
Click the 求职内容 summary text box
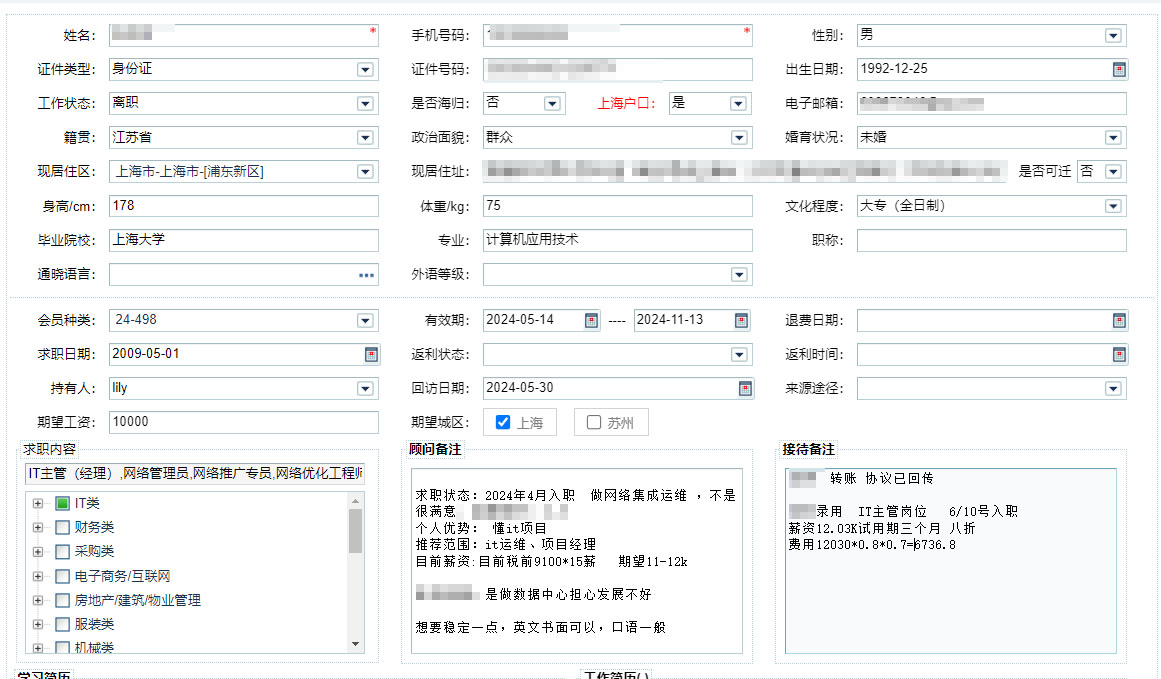pyautogui.click(x=195, y=474)
